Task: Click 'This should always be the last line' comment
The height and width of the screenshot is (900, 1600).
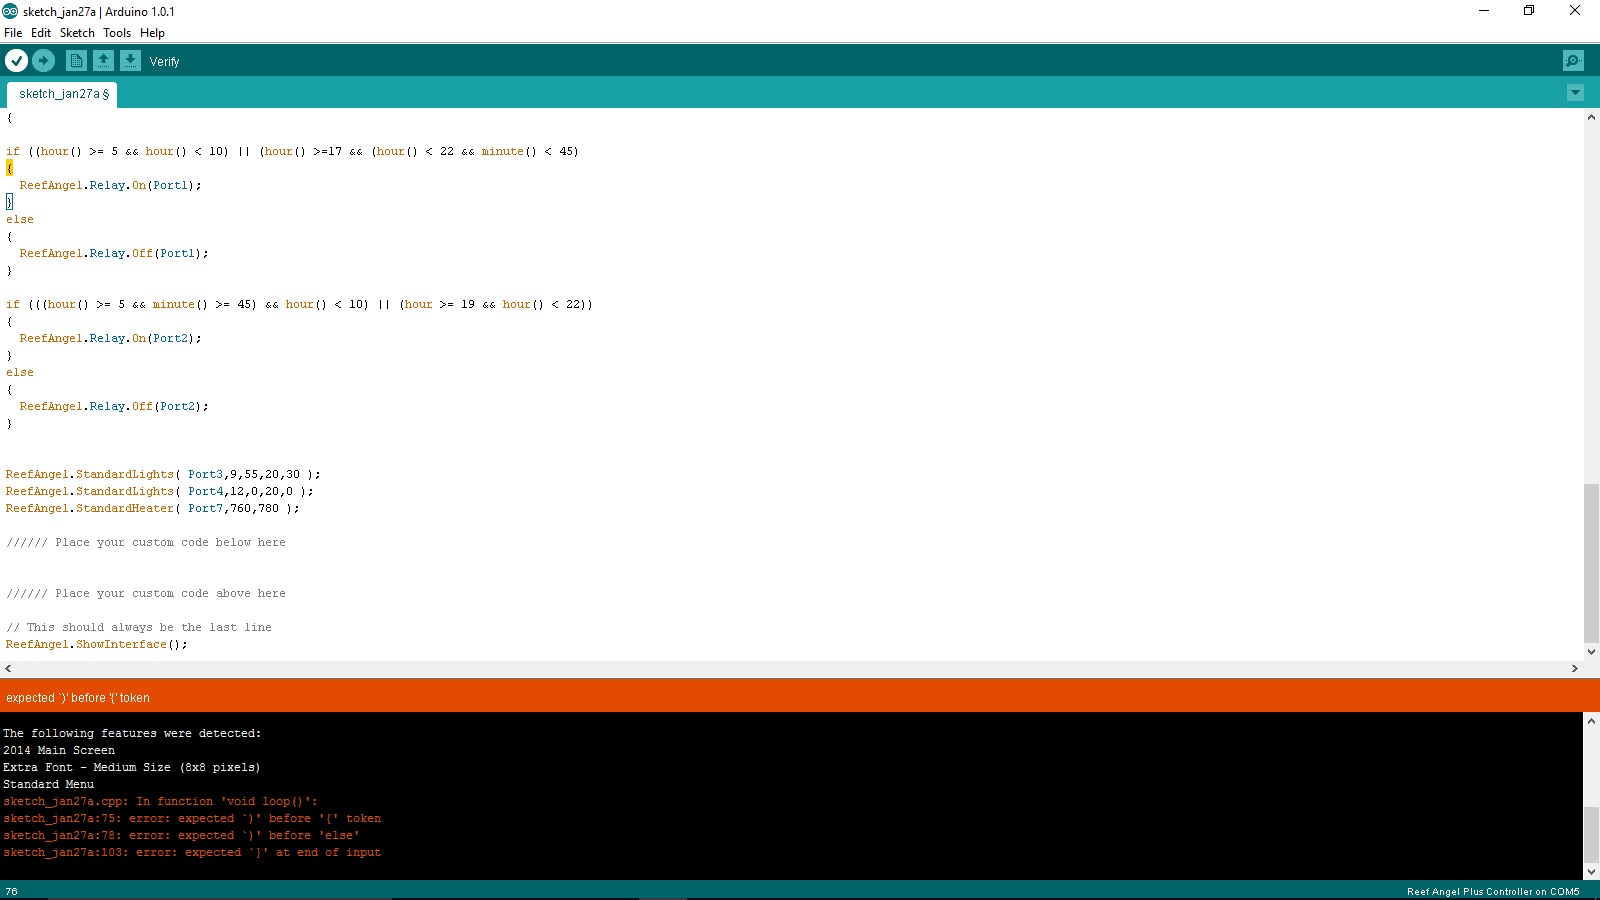Action: 139,628
